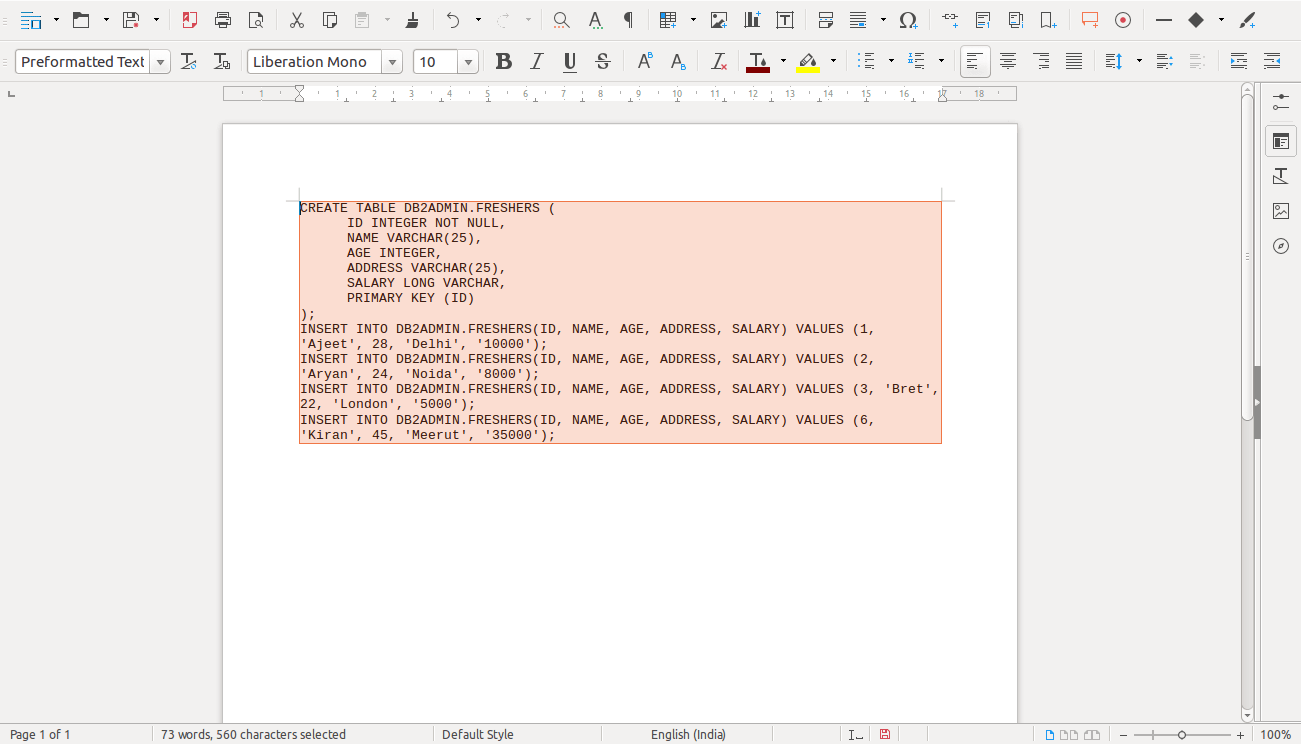
Task: Click English (India) language in status bar
Action: coord(688,734)
